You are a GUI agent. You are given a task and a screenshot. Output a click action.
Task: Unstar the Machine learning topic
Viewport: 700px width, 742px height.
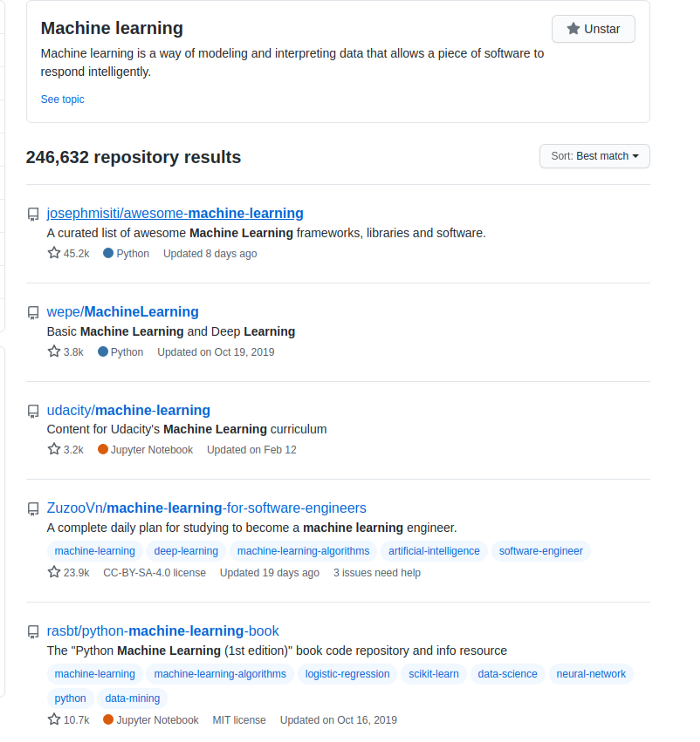tap(593, 29)
